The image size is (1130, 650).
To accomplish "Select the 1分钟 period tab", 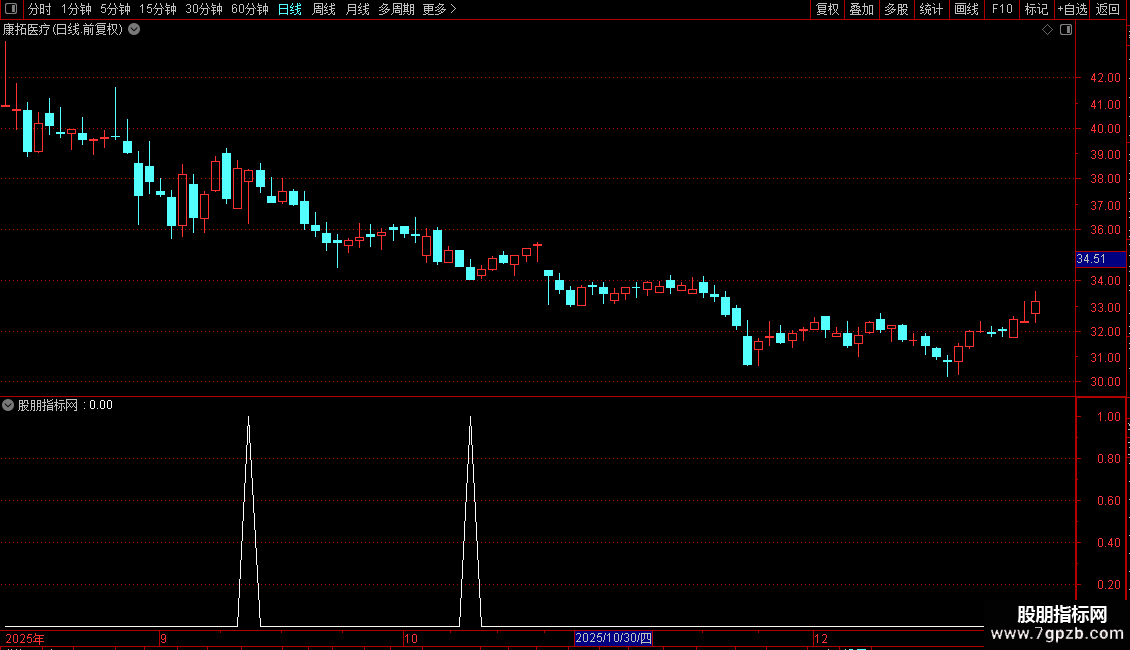I will pos(76,9).
